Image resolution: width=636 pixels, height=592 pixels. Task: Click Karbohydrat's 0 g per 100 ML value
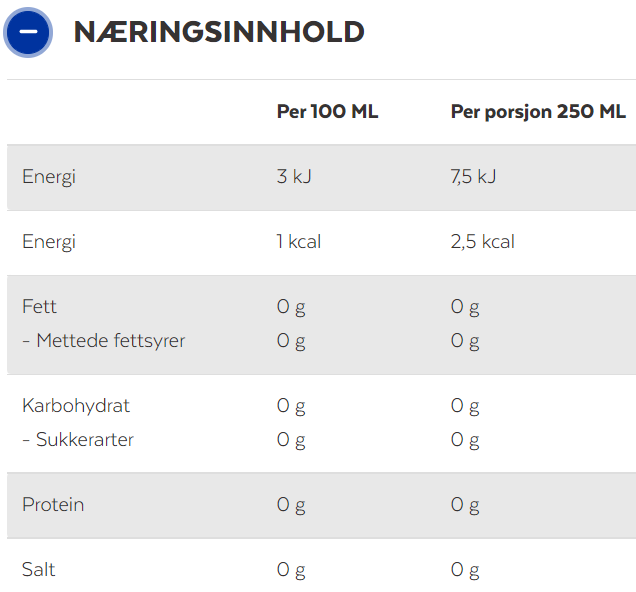[291, 406]
